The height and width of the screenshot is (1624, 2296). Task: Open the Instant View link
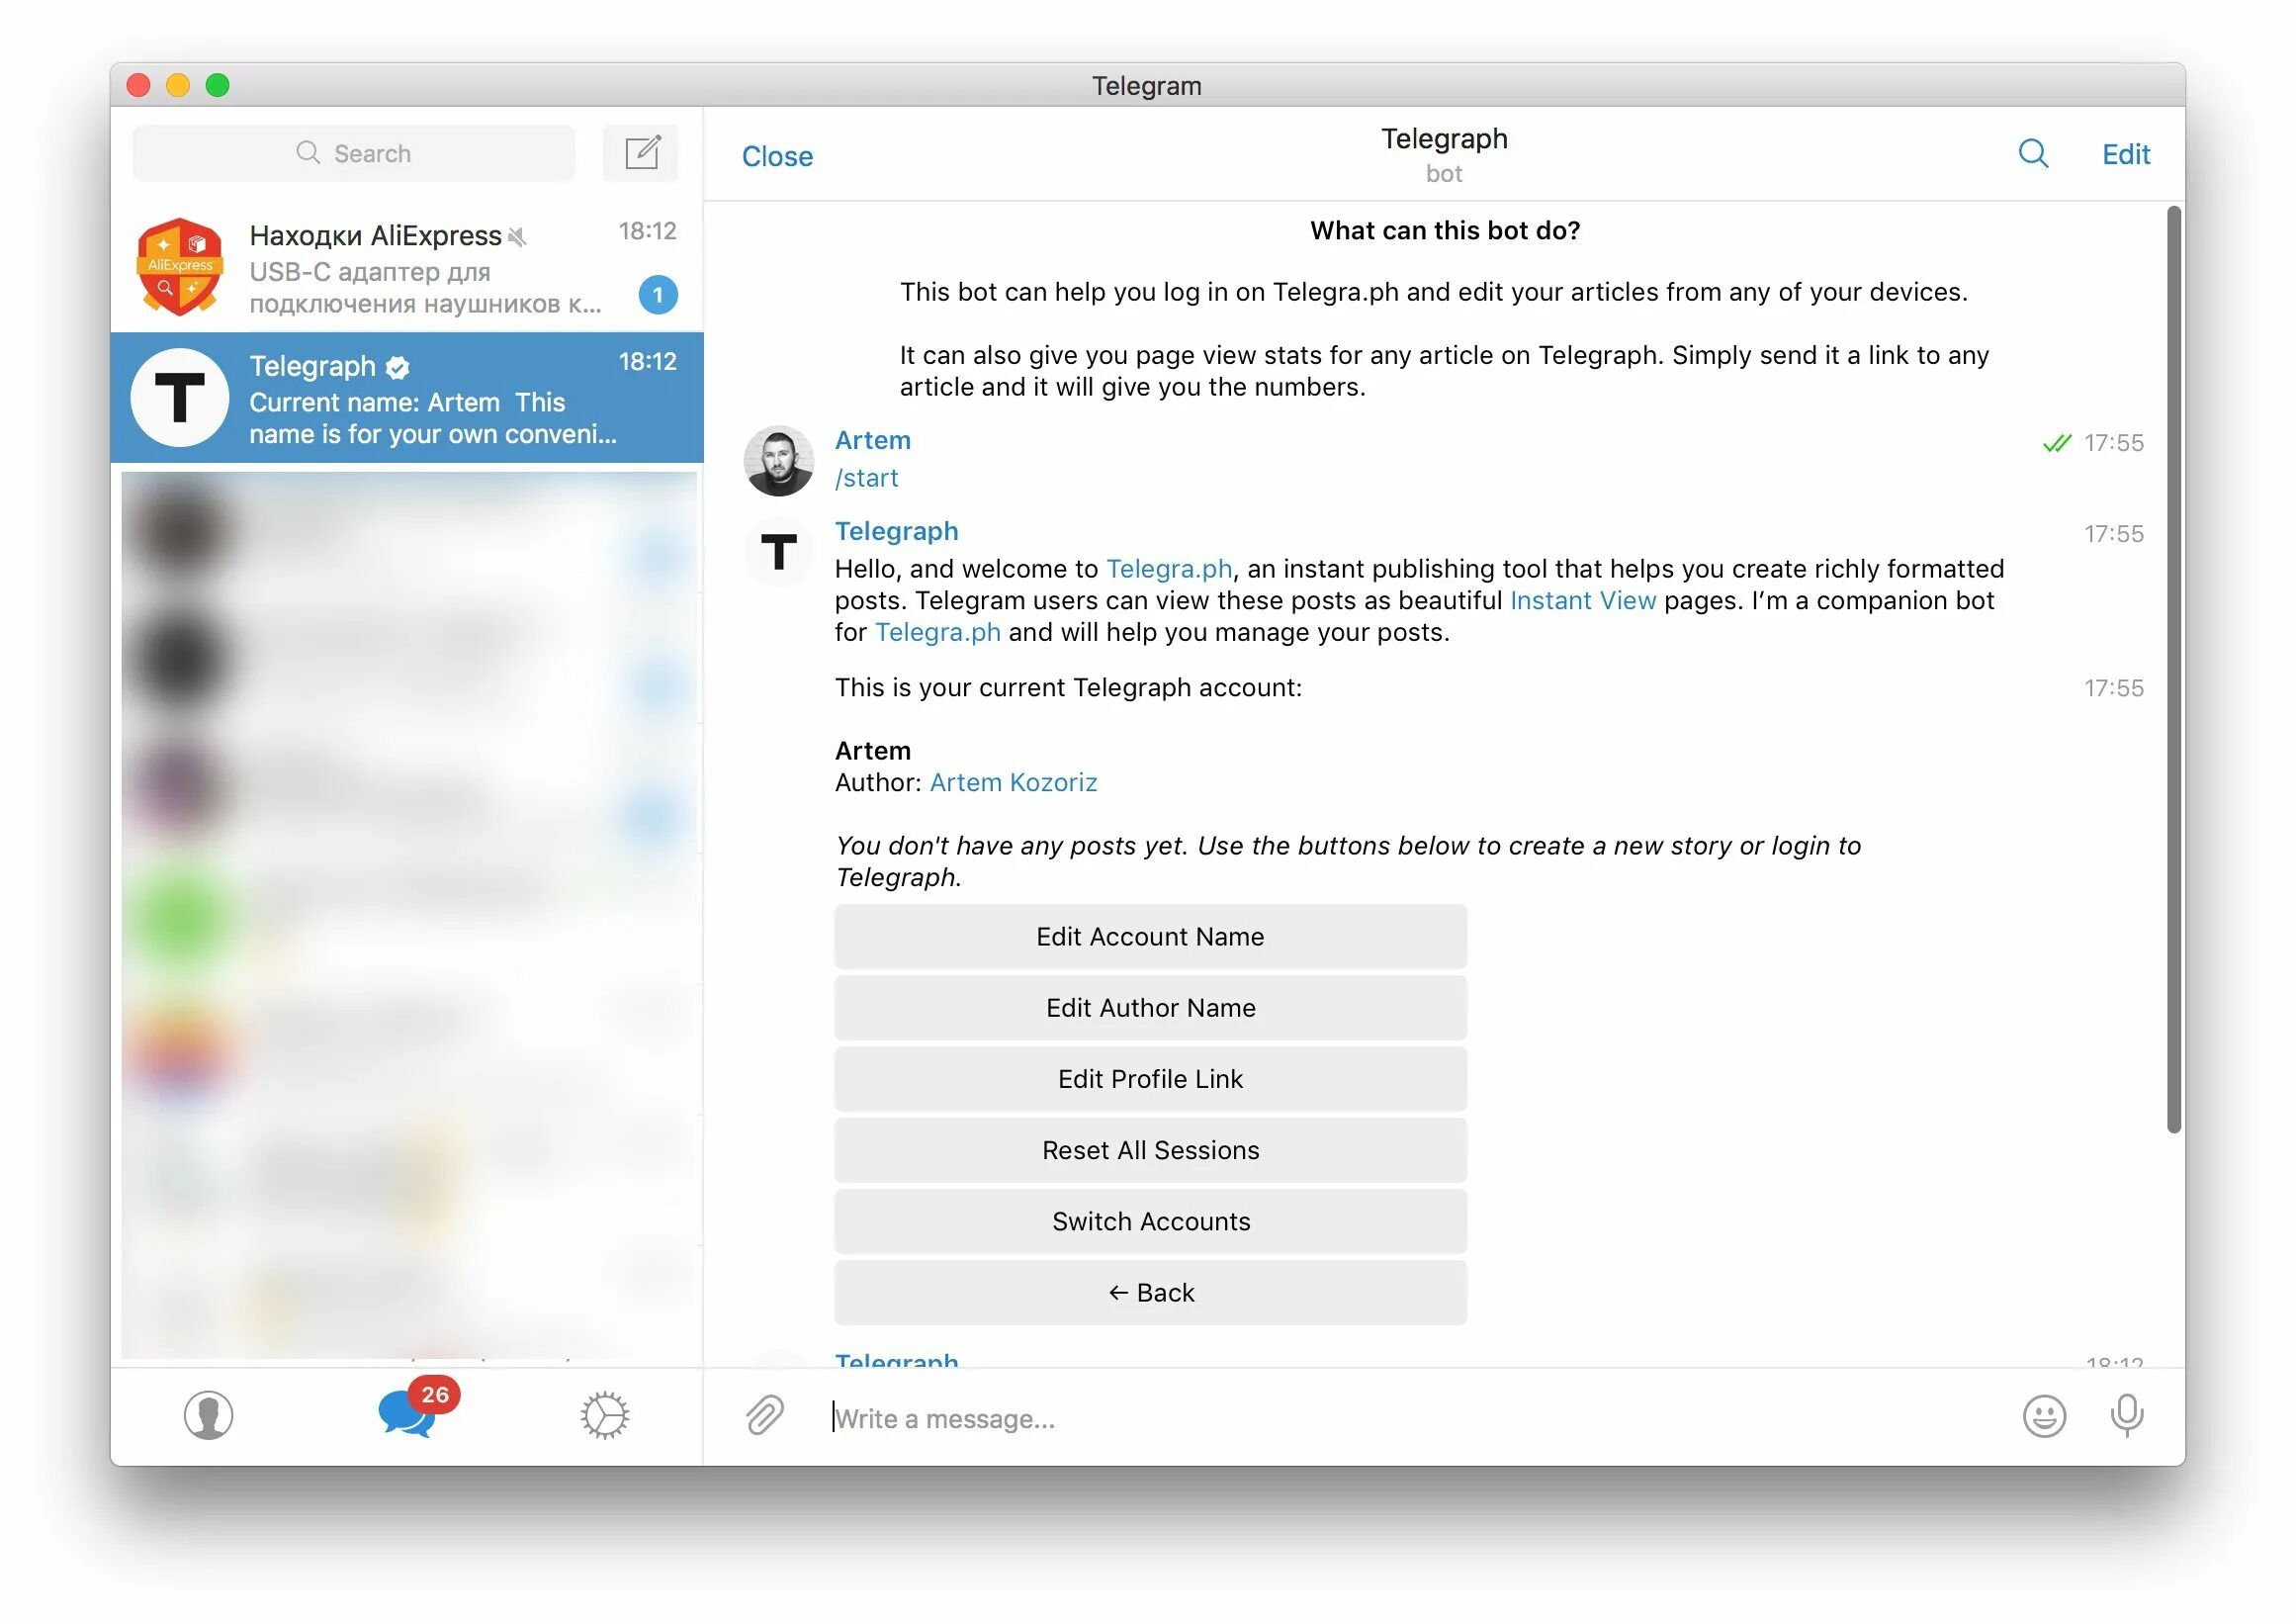1582,601
